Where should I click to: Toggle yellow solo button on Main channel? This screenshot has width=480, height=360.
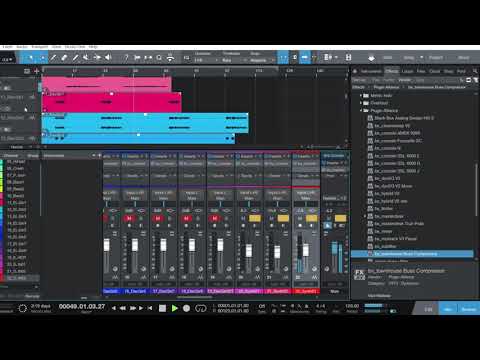tap(340, 218)
